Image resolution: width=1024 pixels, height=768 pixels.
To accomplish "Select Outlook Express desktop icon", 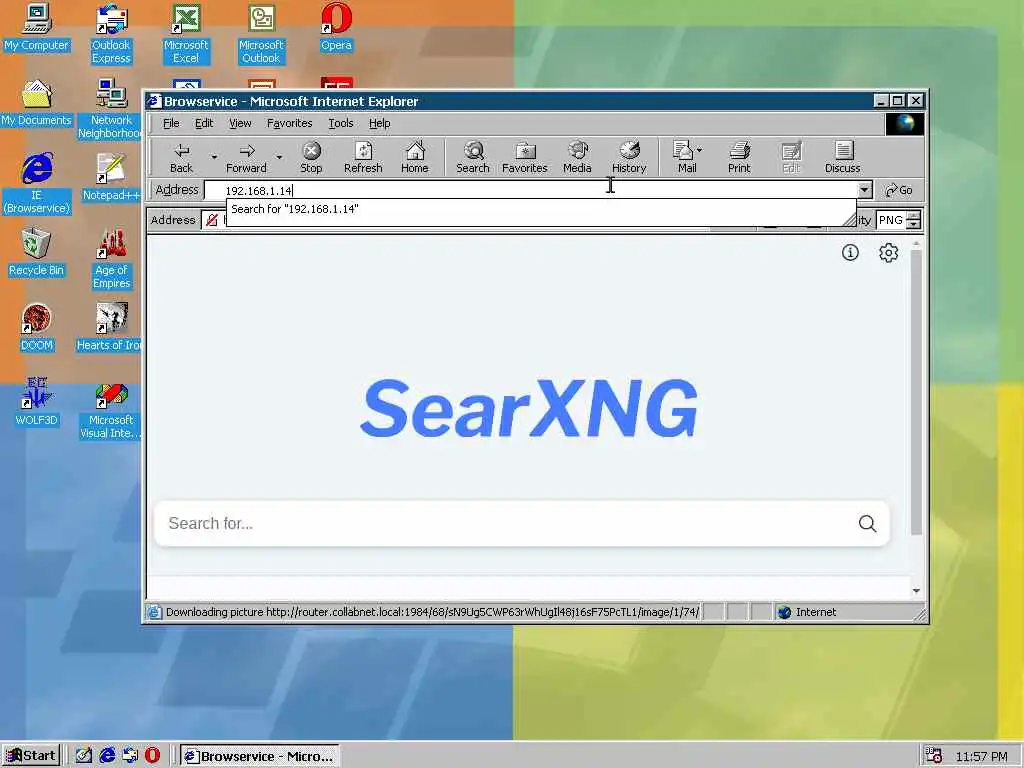I will [111, 34].
